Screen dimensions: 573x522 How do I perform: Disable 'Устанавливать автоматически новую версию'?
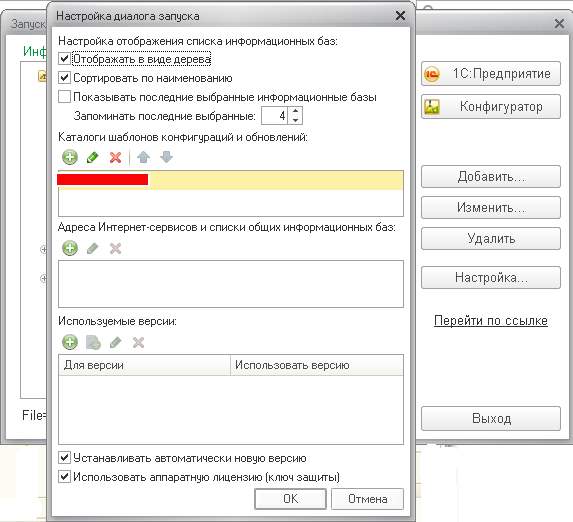pos(64,458)
